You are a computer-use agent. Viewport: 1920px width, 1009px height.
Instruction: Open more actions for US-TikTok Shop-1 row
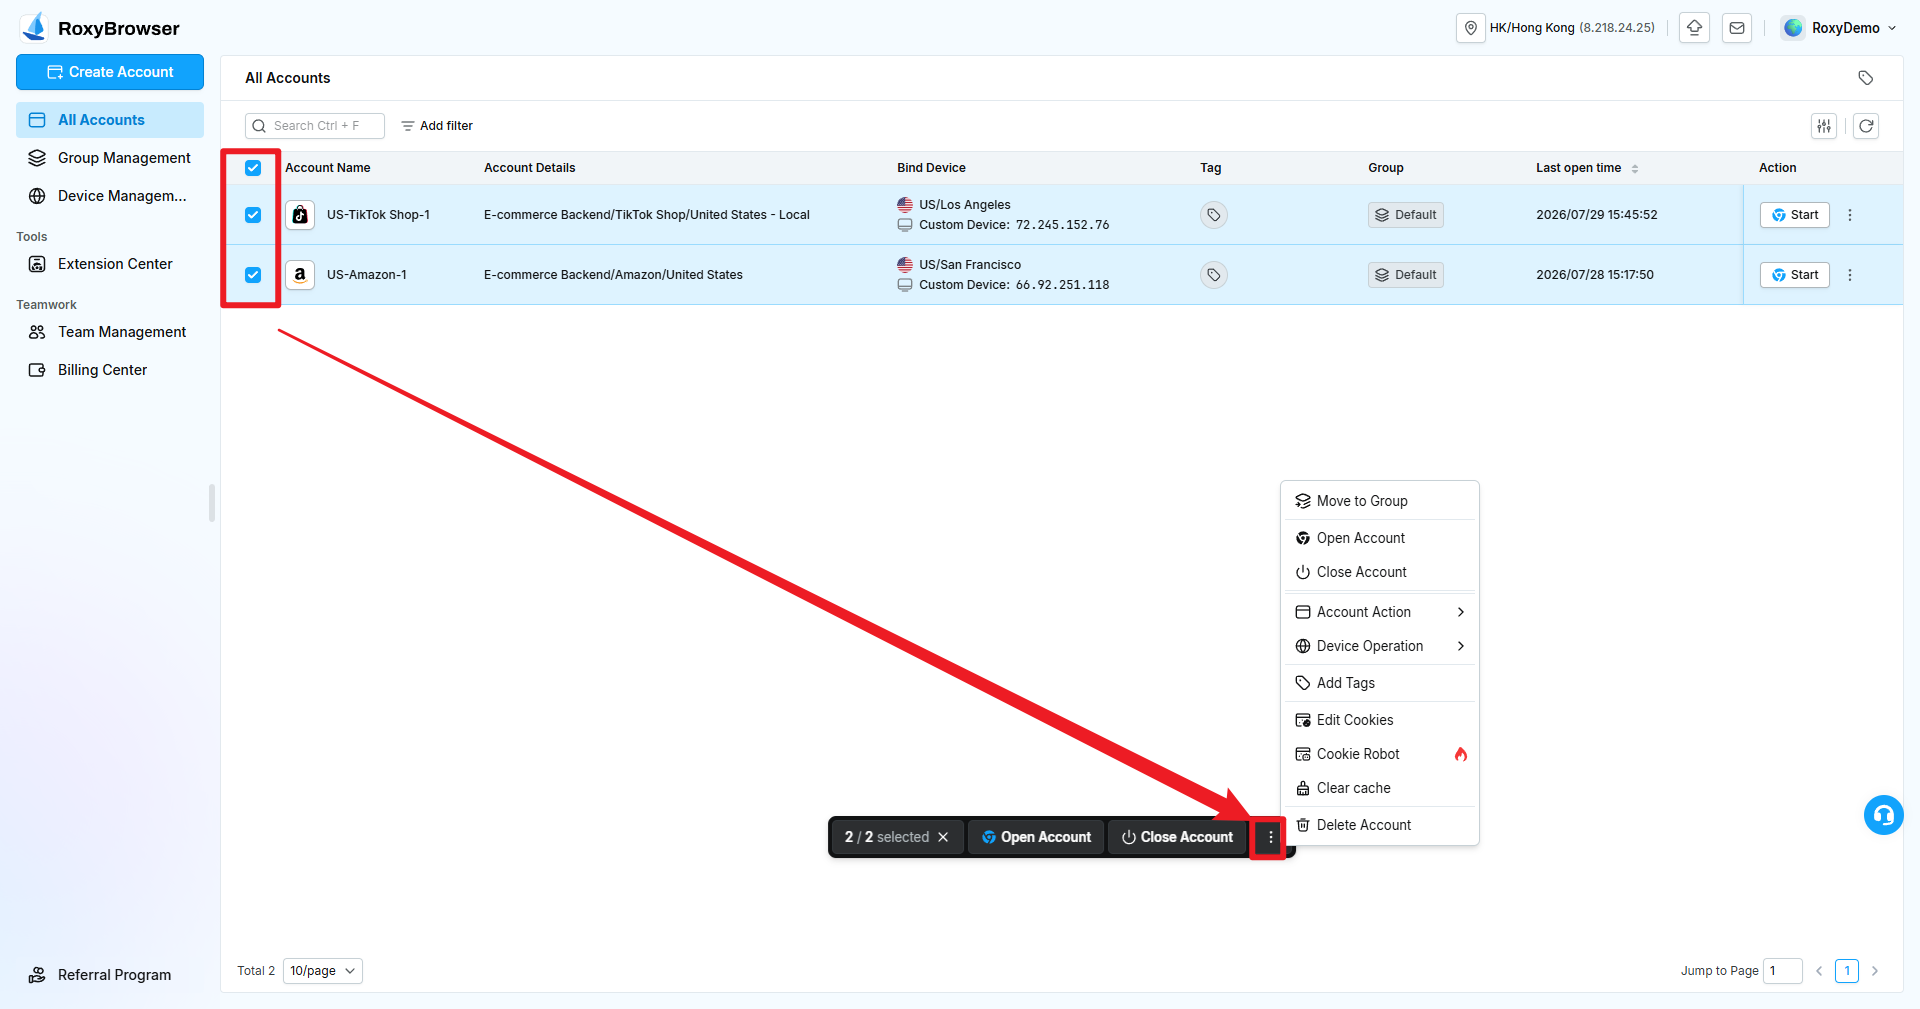coord(1850,215)
